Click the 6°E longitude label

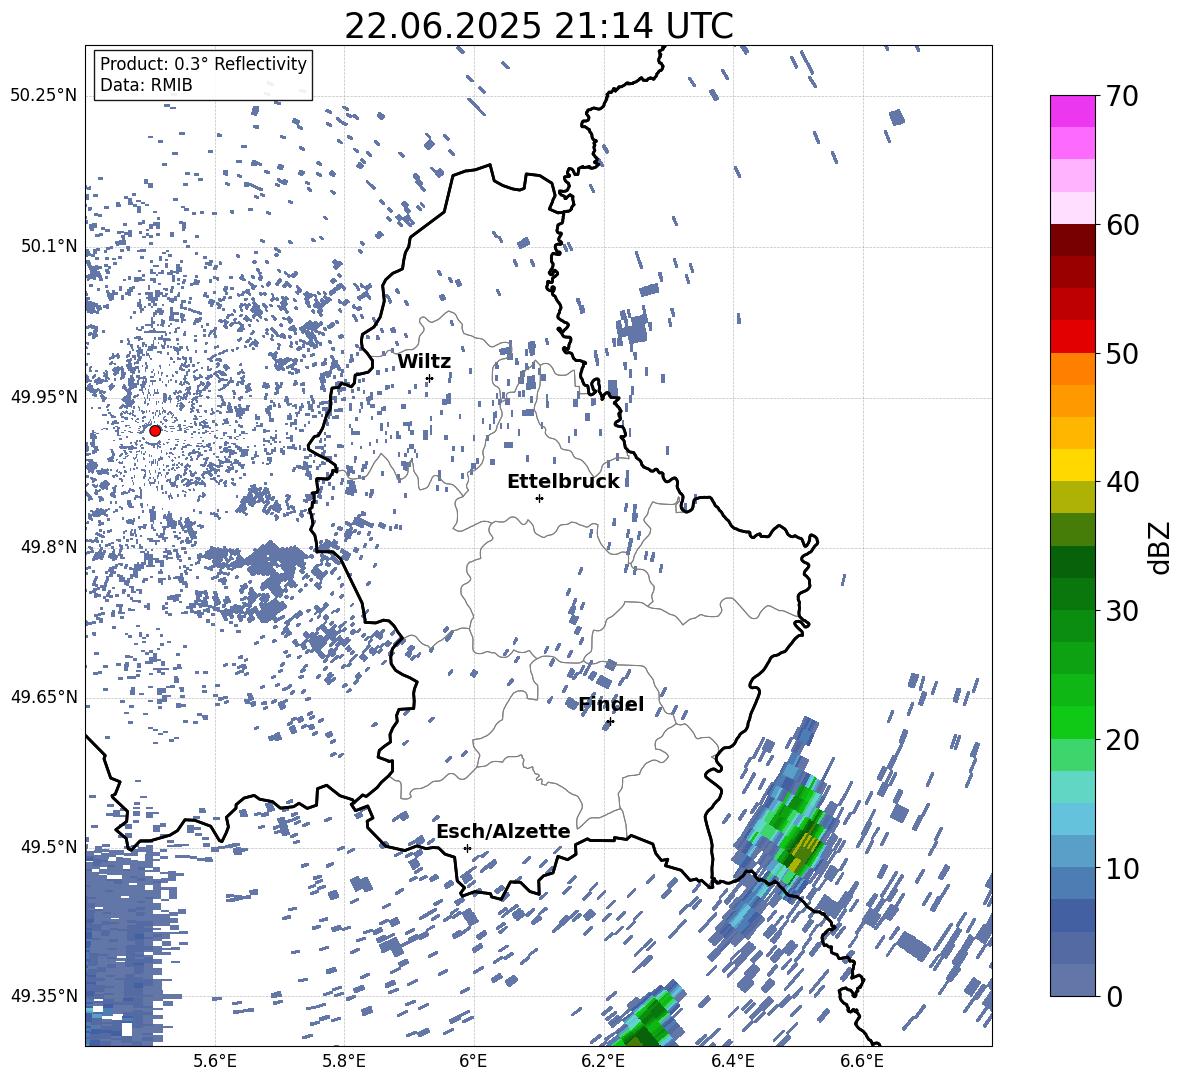pos(473,1061)
